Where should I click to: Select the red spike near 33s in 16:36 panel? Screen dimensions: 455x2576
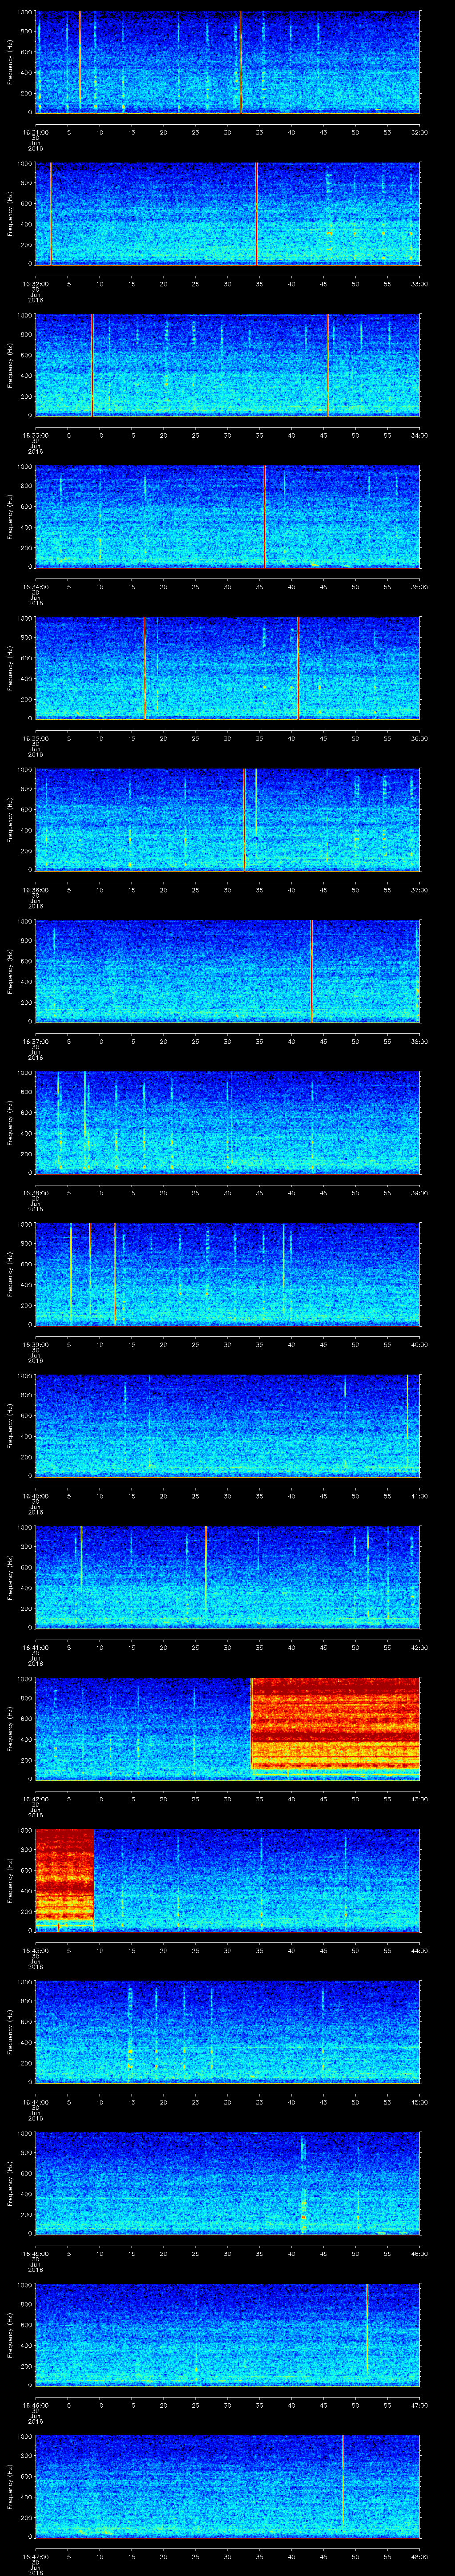(x=244, y=819)
